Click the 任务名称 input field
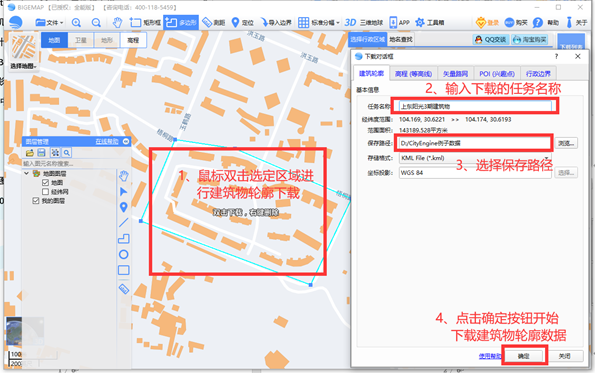The image size is (595, 373). click(475, 106)
